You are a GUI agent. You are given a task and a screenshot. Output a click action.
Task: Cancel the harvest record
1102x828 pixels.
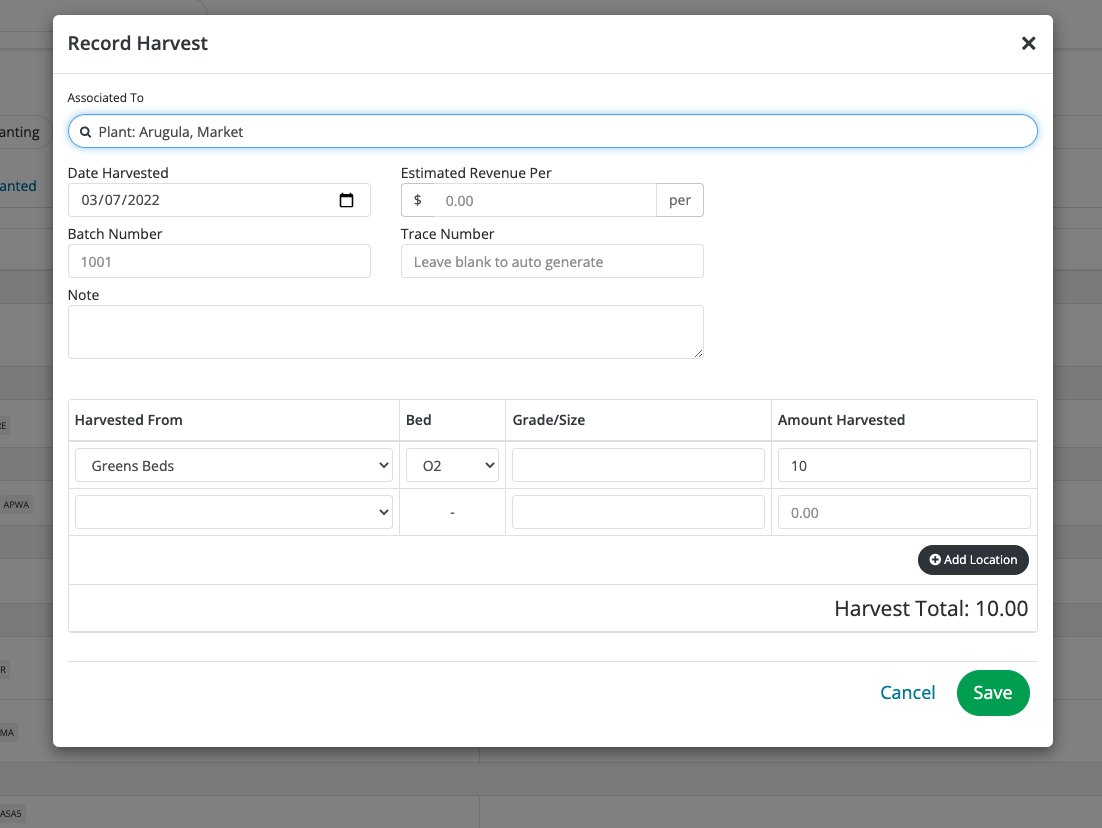point(907,693)
